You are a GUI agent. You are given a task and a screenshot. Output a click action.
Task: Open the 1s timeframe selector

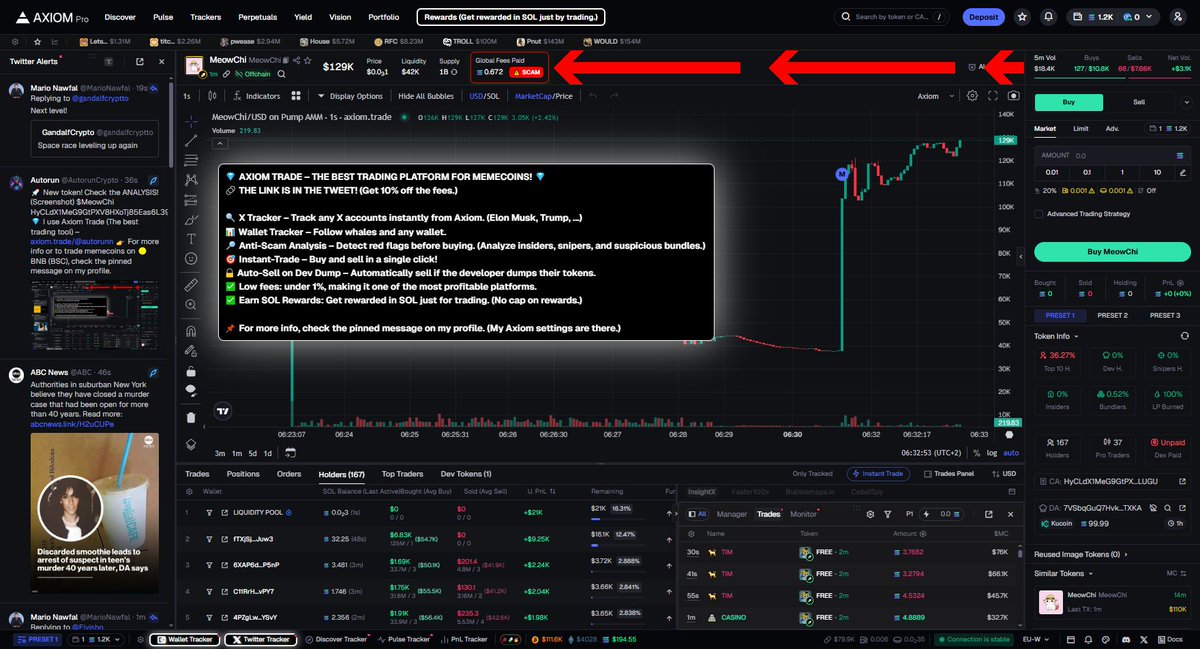(186, 96)
